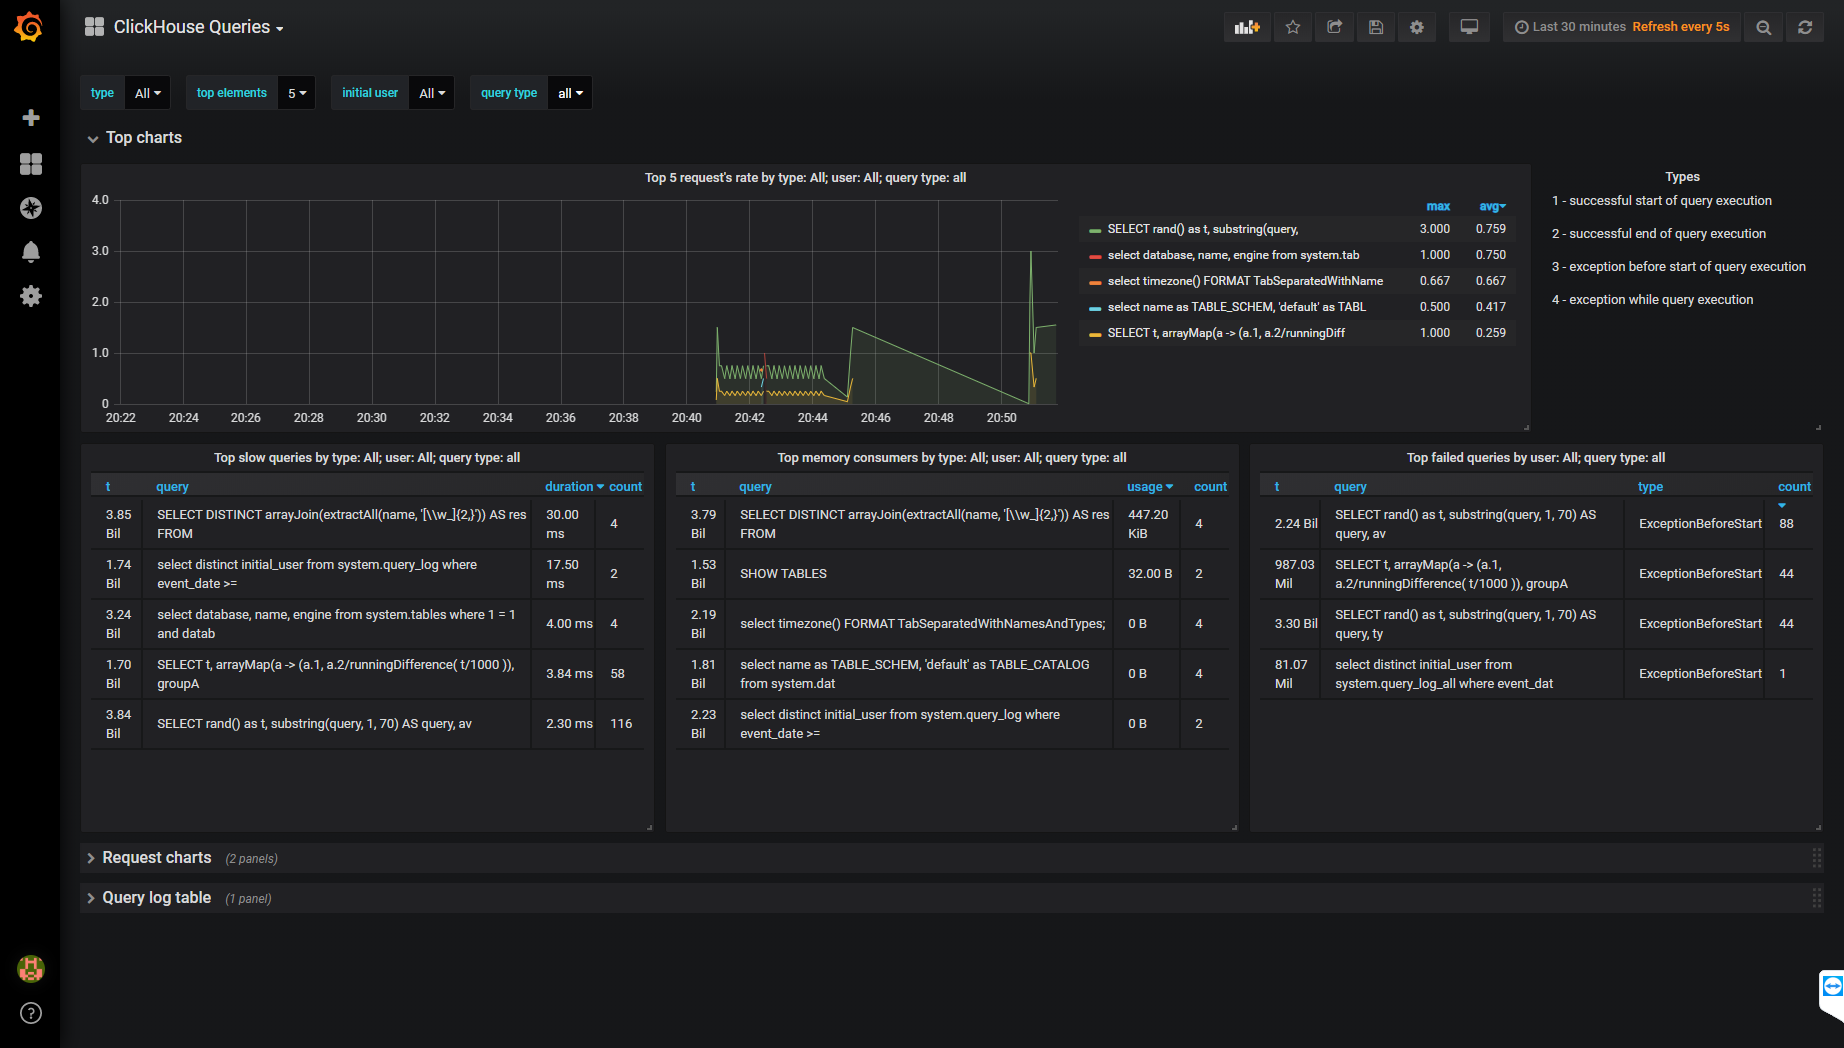Click the green SELECT rand() color swatch
The height and width of the screenshot is (1048, 1844).
click(1095, 230)
